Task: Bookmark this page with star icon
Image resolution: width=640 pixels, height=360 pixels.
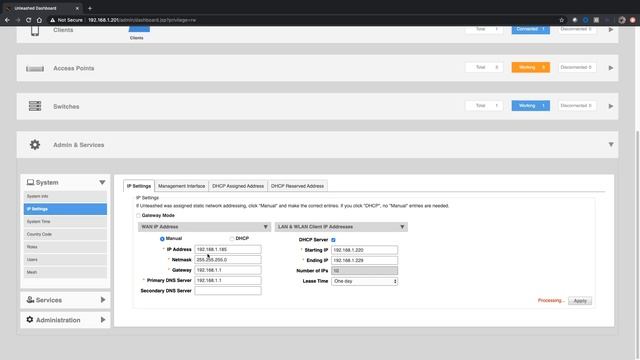Action: pyautogui.click(x=562, y=20)
